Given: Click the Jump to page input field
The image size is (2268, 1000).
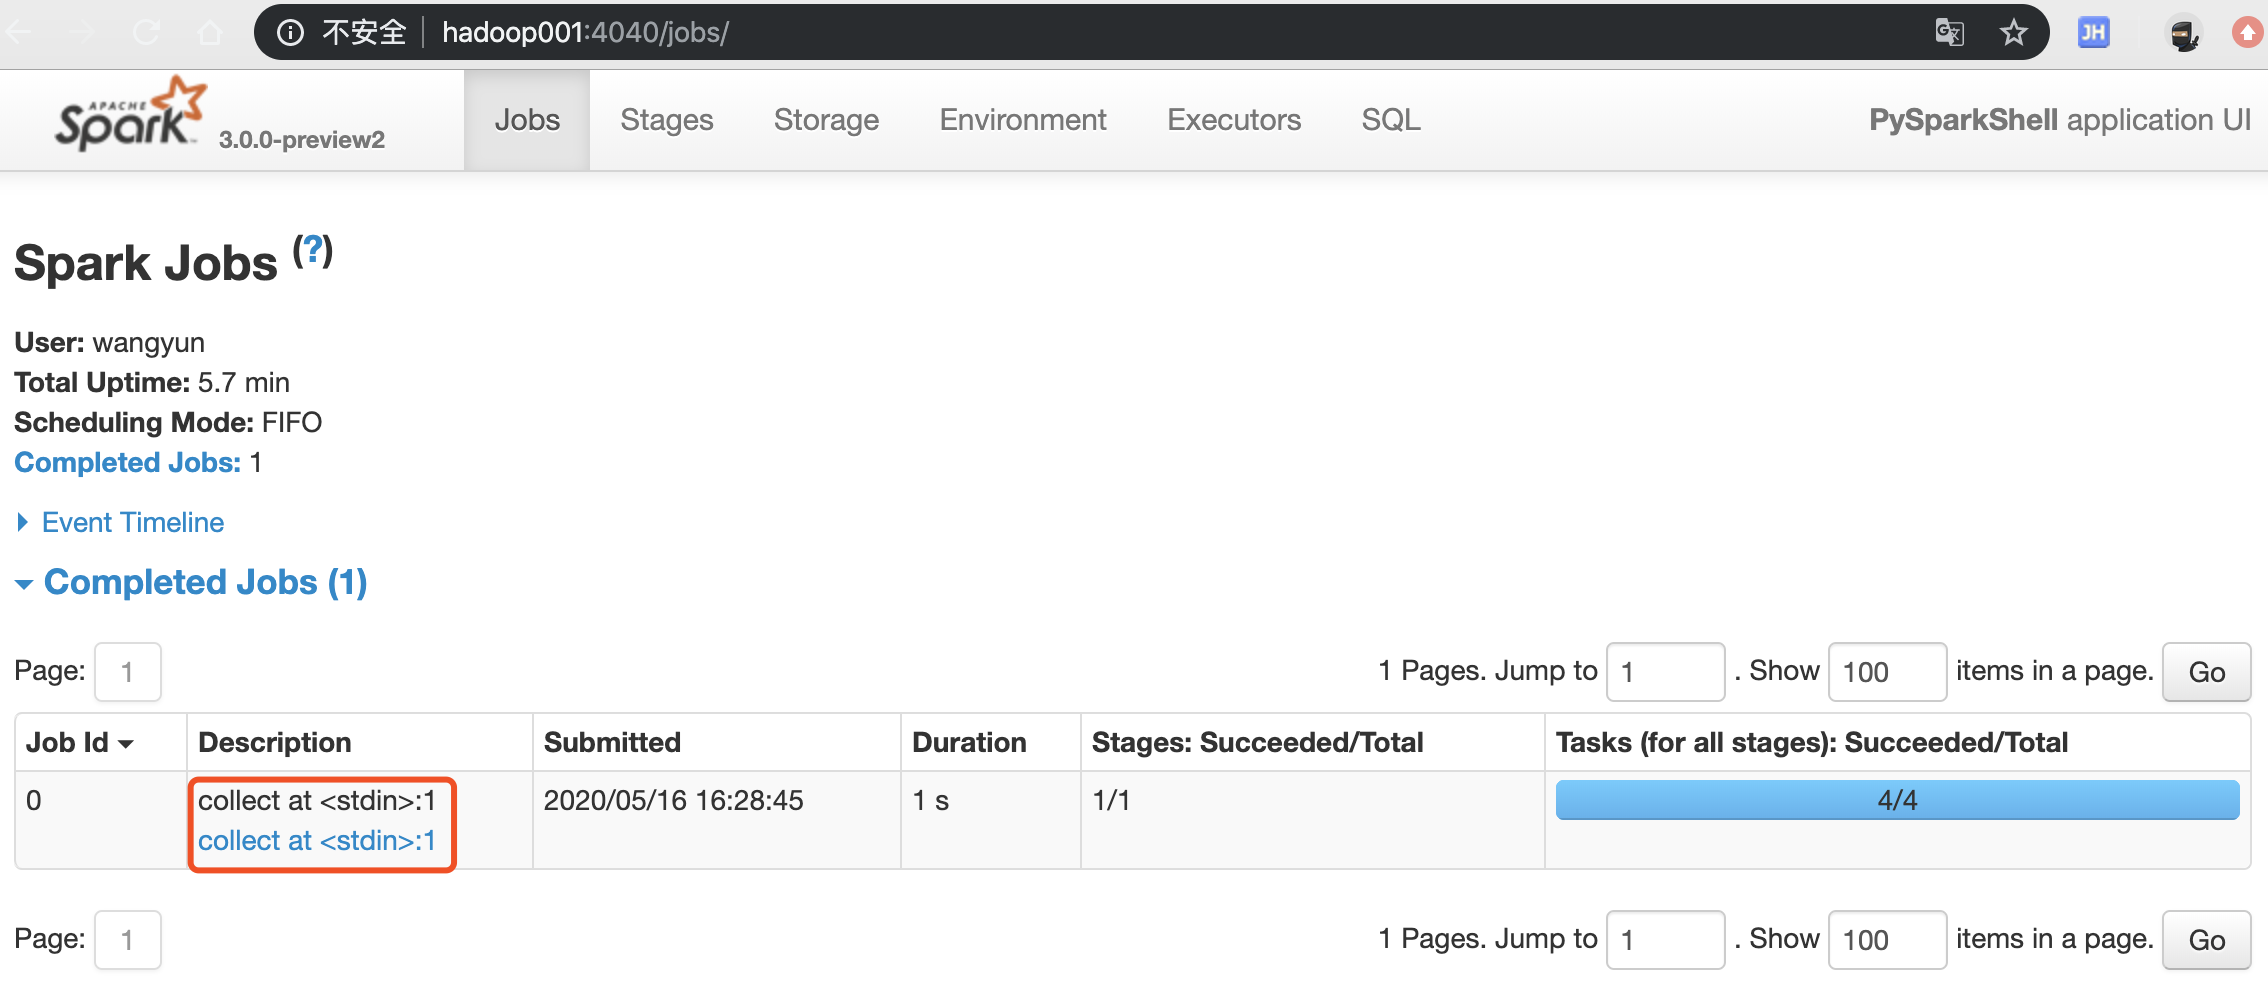Looking at the screenshot, I should 1665,671.
